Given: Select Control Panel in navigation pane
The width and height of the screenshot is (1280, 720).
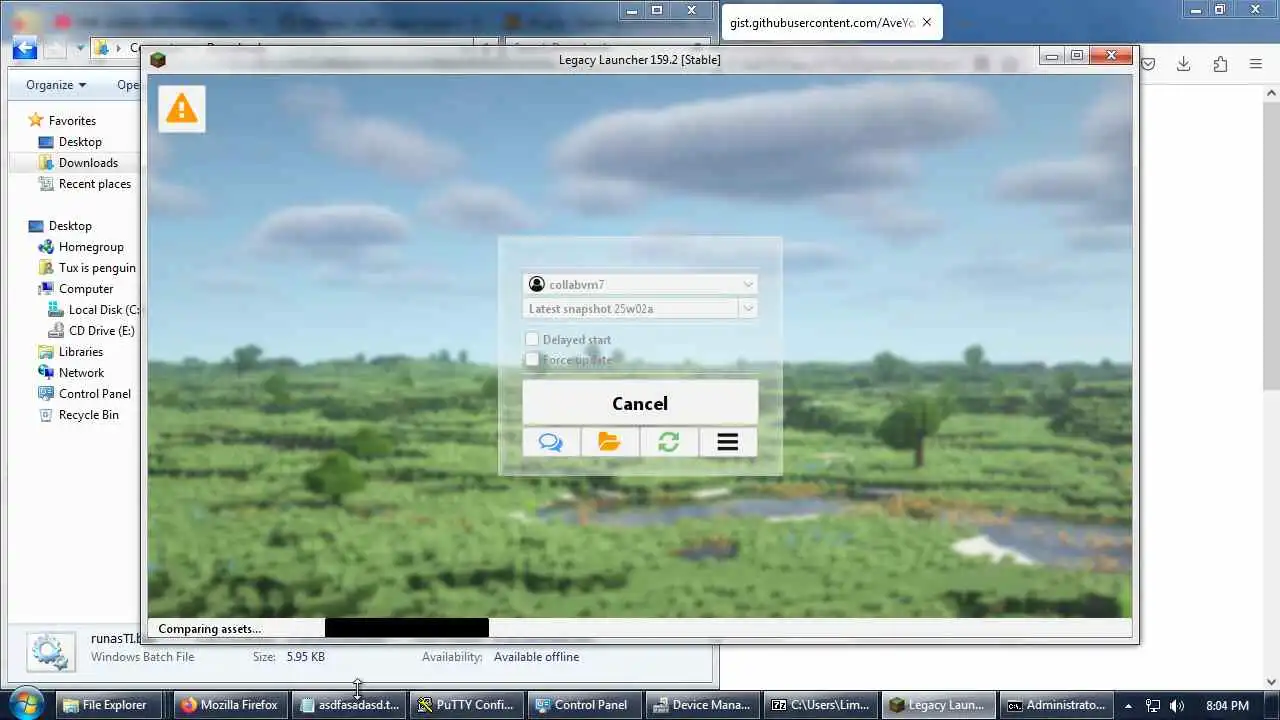Looking at the screenshot, I should pos(95,394).
